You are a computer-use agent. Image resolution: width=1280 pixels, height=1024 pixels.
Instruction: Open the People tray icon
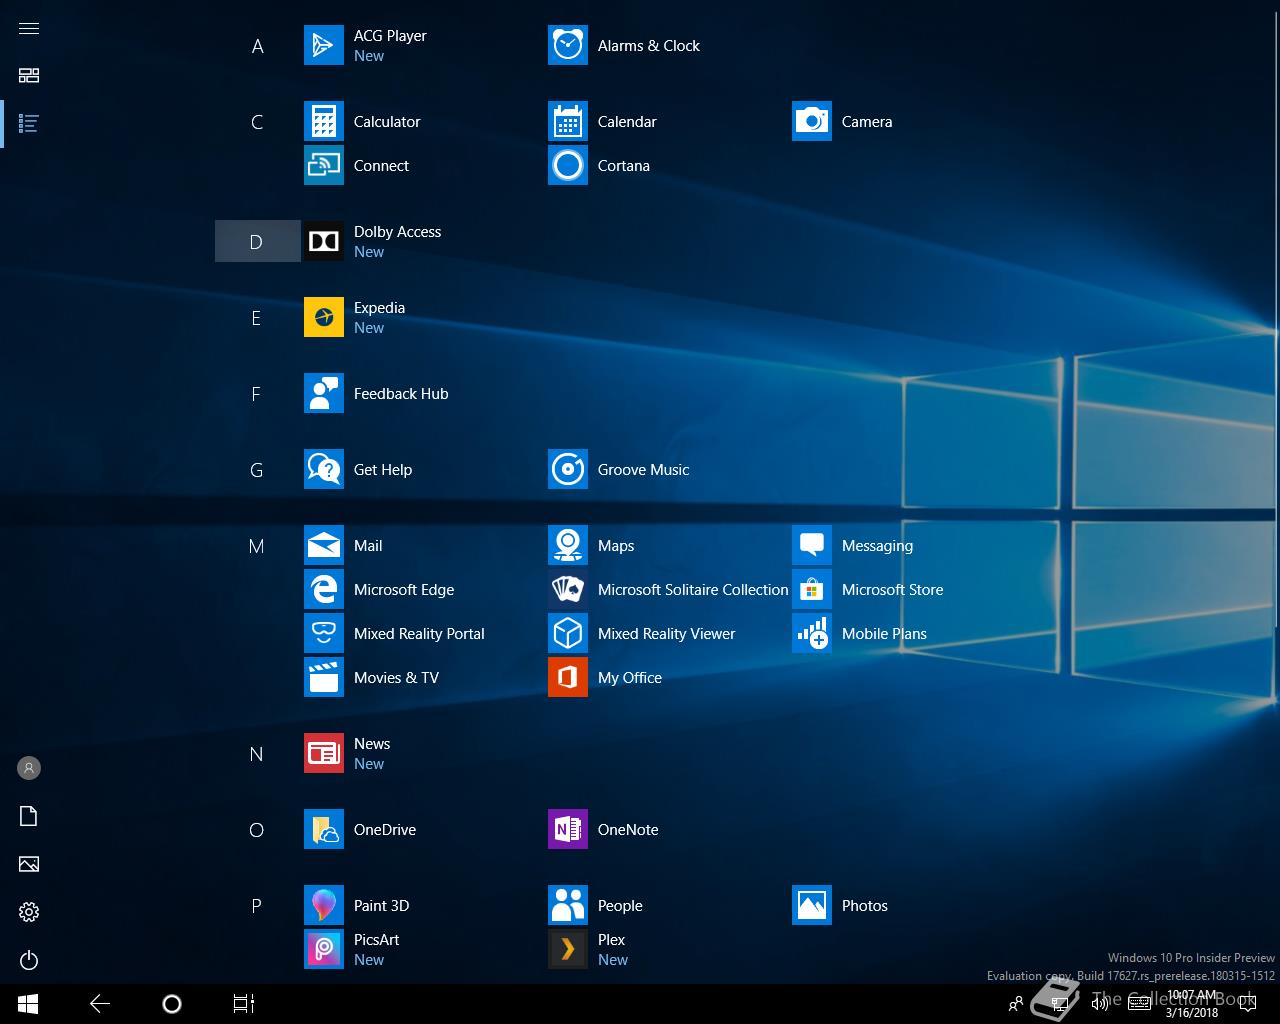click(1016, 1004)
